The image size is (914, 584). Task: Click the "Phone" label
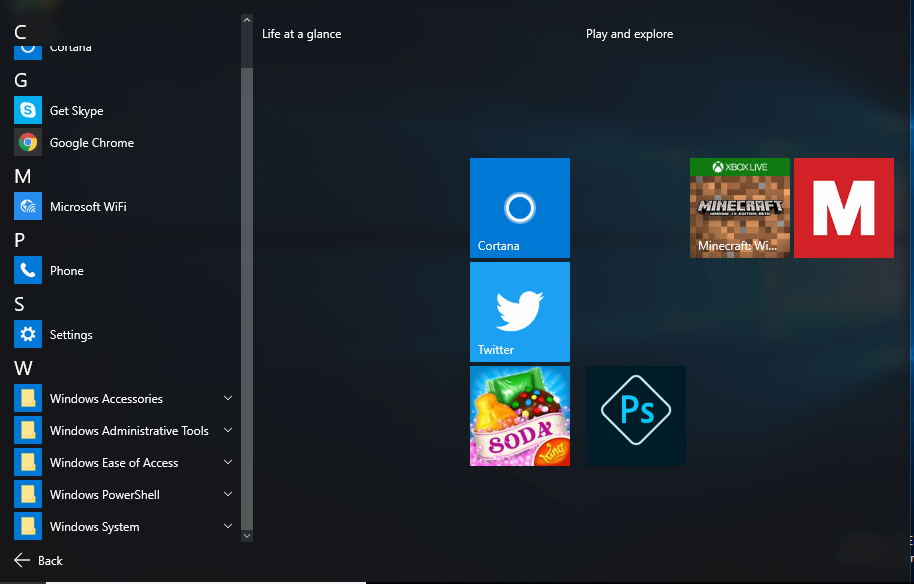pyautogui.click(x=67, y=270)
